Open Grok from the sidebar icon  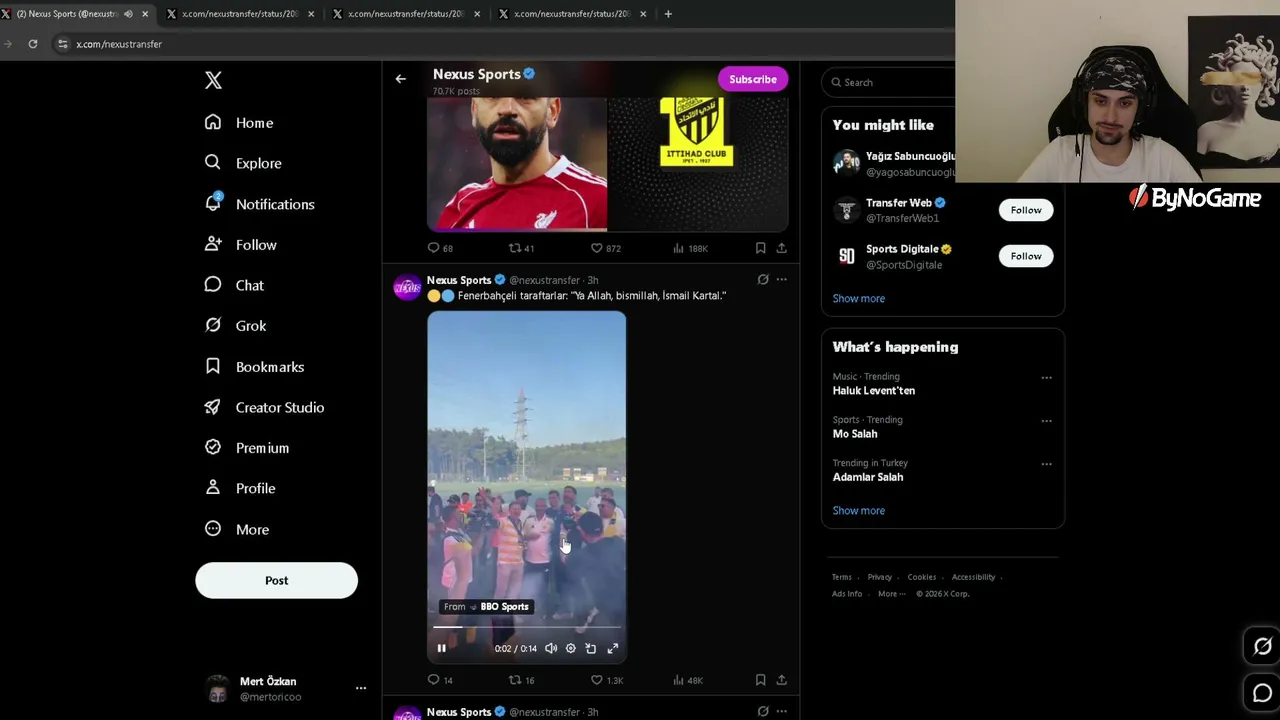pos(213,325)
